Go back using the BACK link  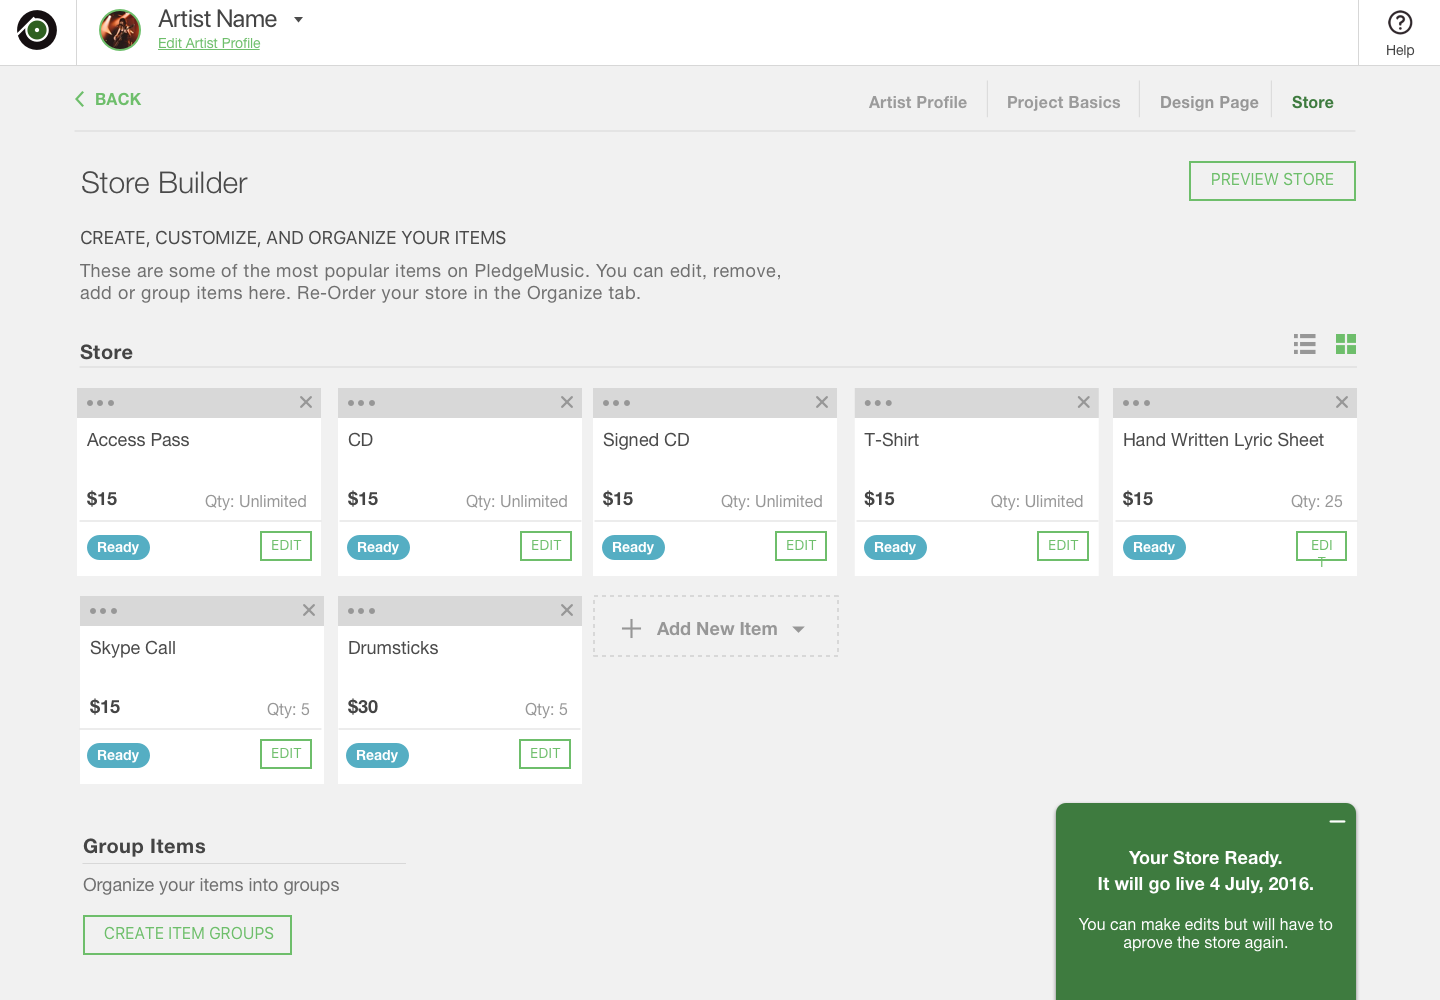coord(108,99)
